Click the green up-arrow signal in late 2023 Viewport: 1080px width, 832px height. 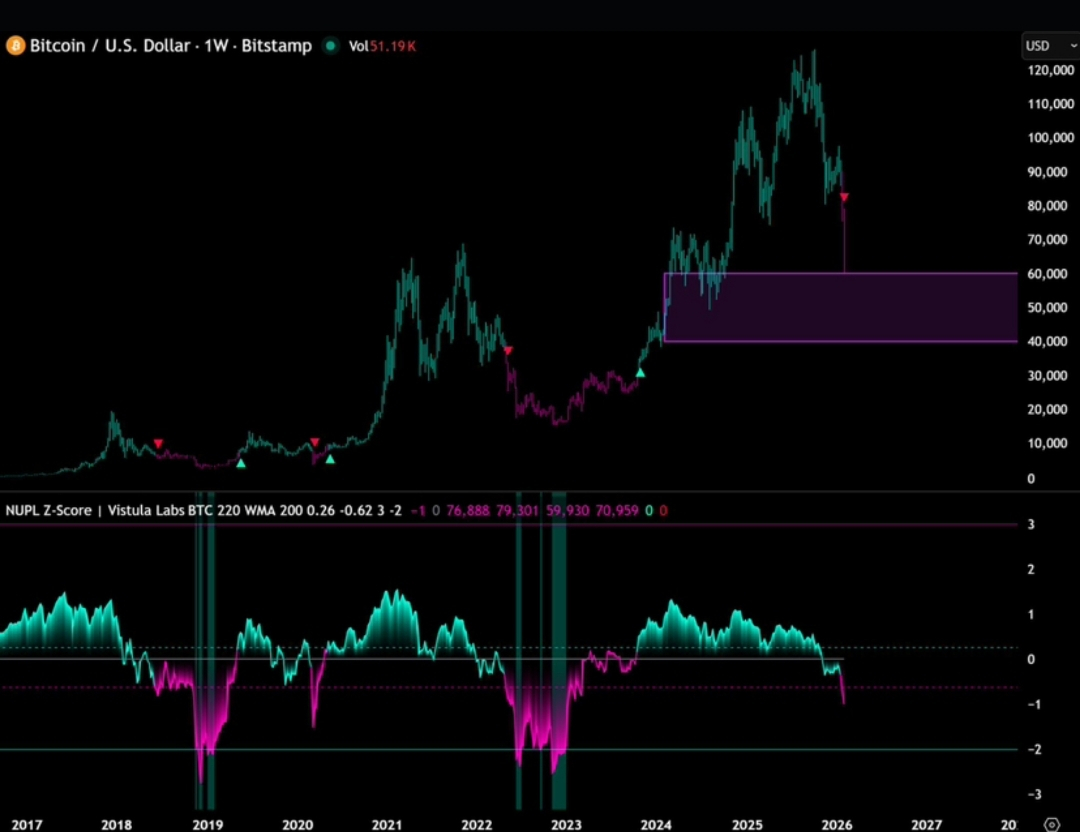[x=641, y=373]
